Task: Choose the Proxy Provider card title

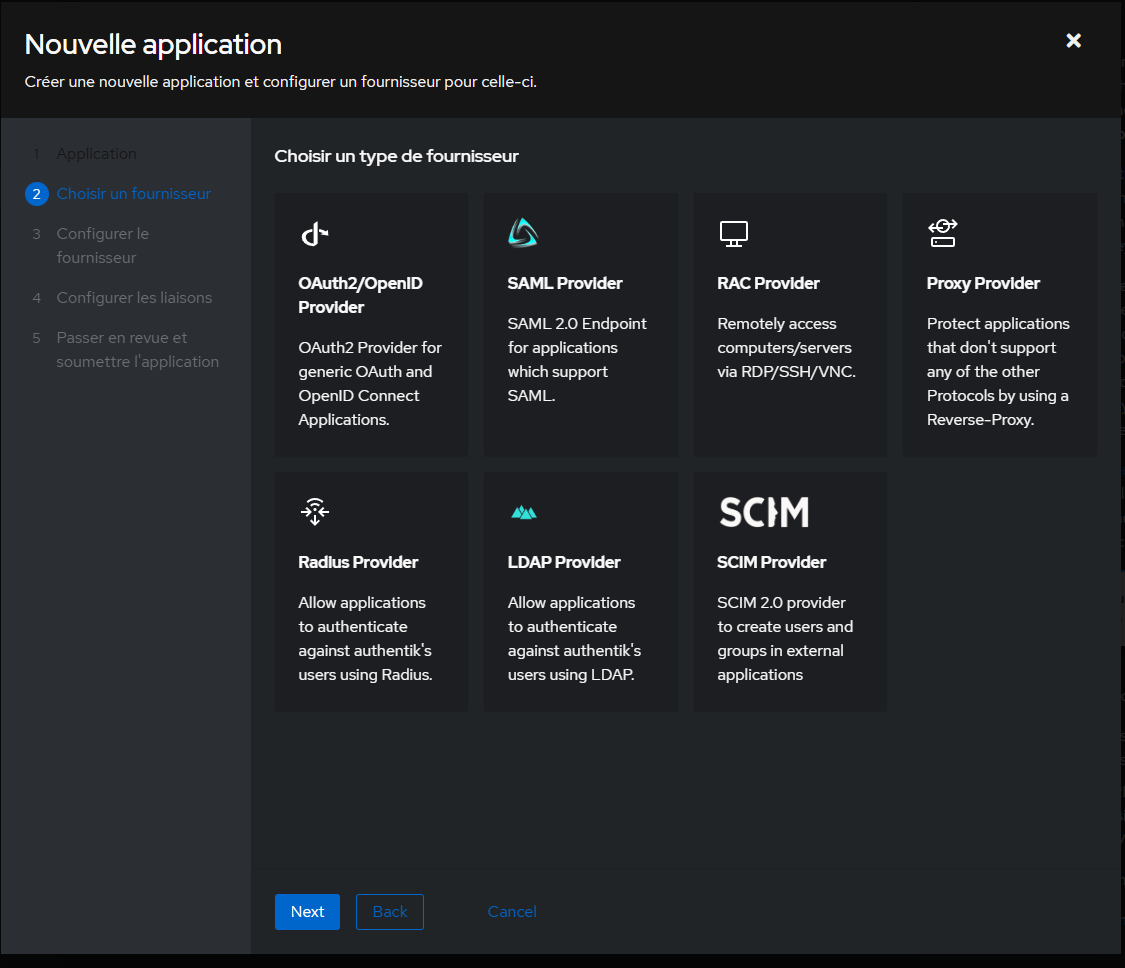Action: click(x=983, y=283)
